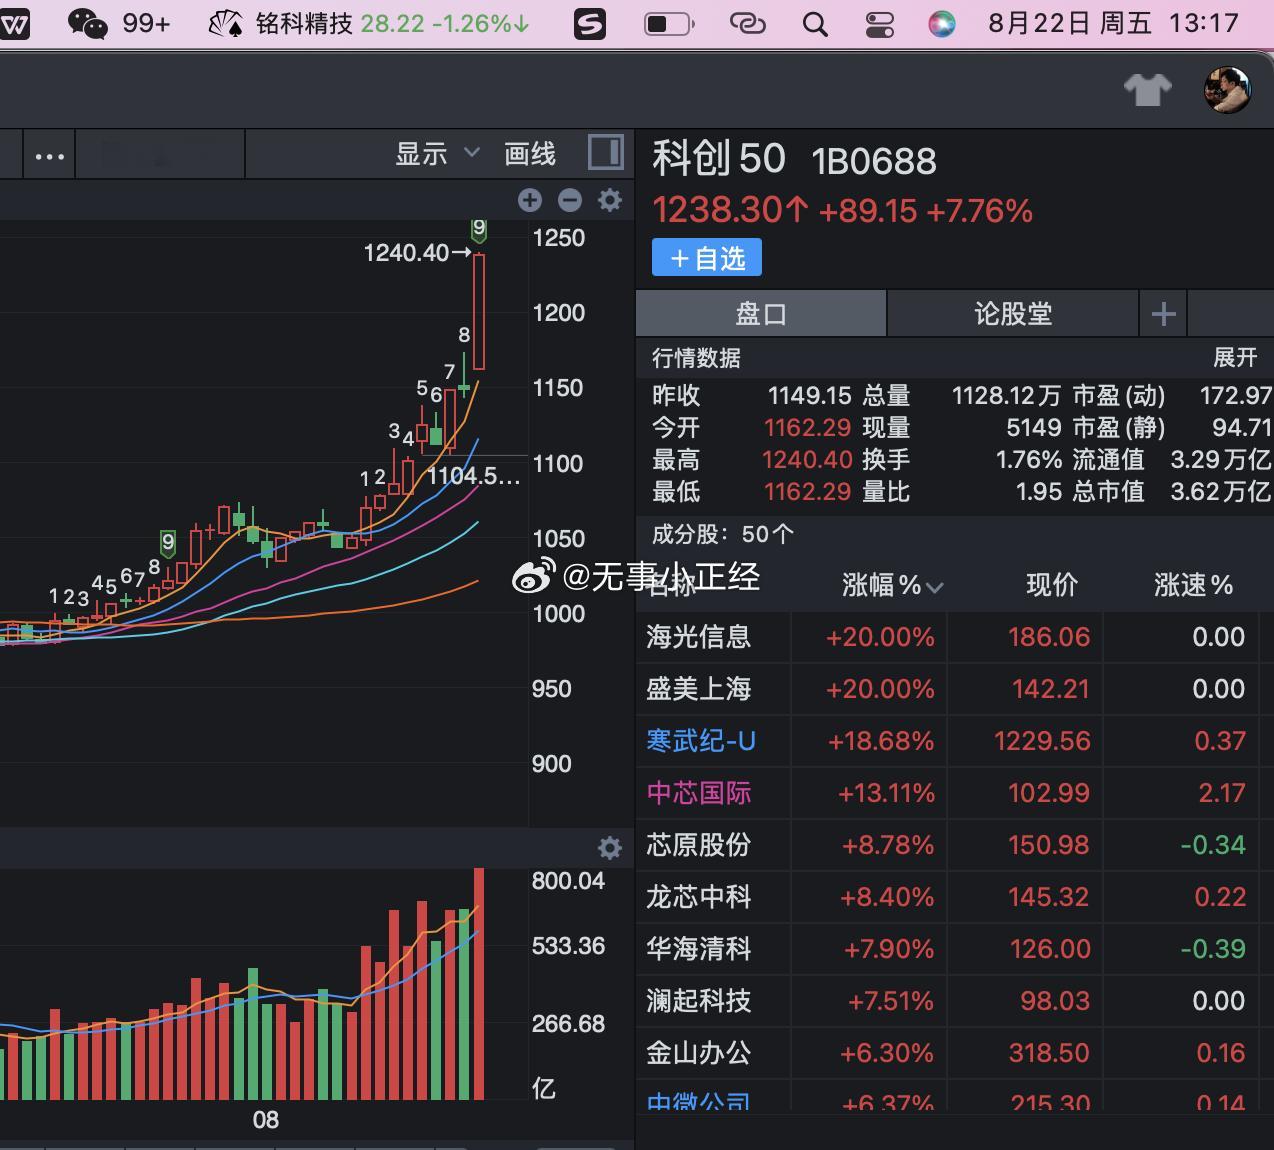1274x1150 pixels.
Task: Open Siri icon in menu bar
Action: (941, 24)
